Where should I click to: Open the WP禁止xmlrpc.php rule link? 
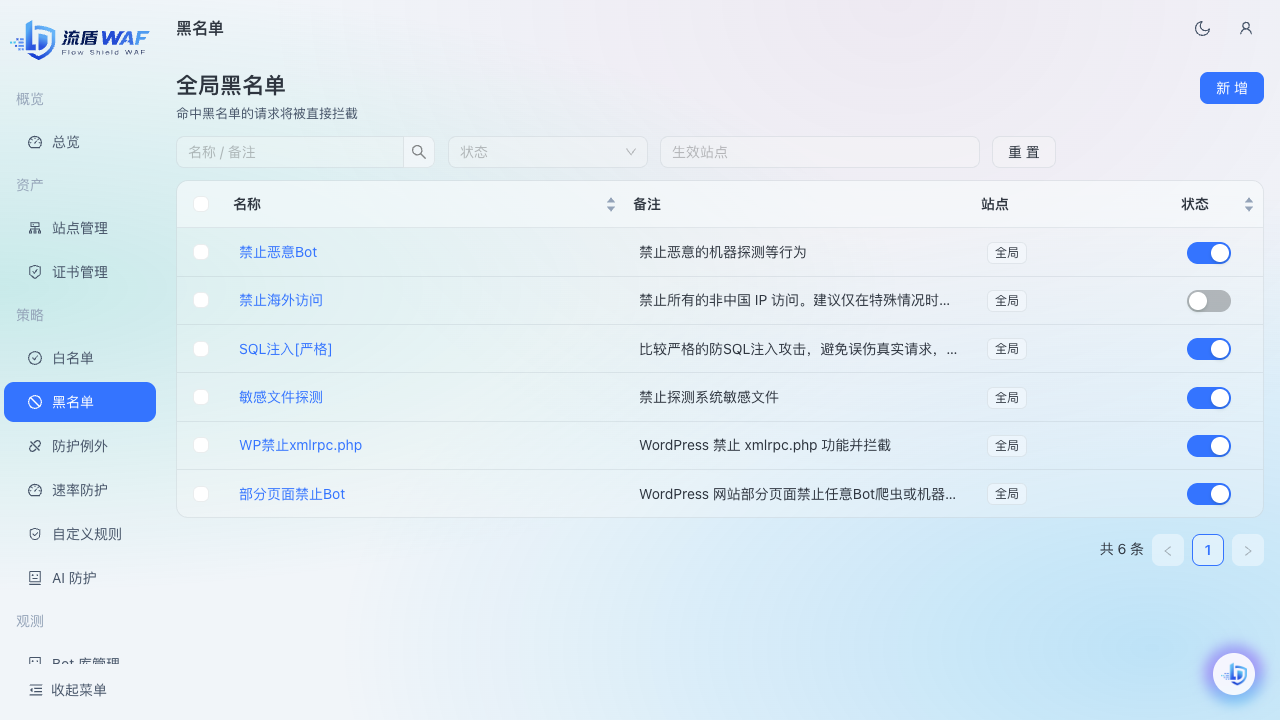(x=300, y=445)
